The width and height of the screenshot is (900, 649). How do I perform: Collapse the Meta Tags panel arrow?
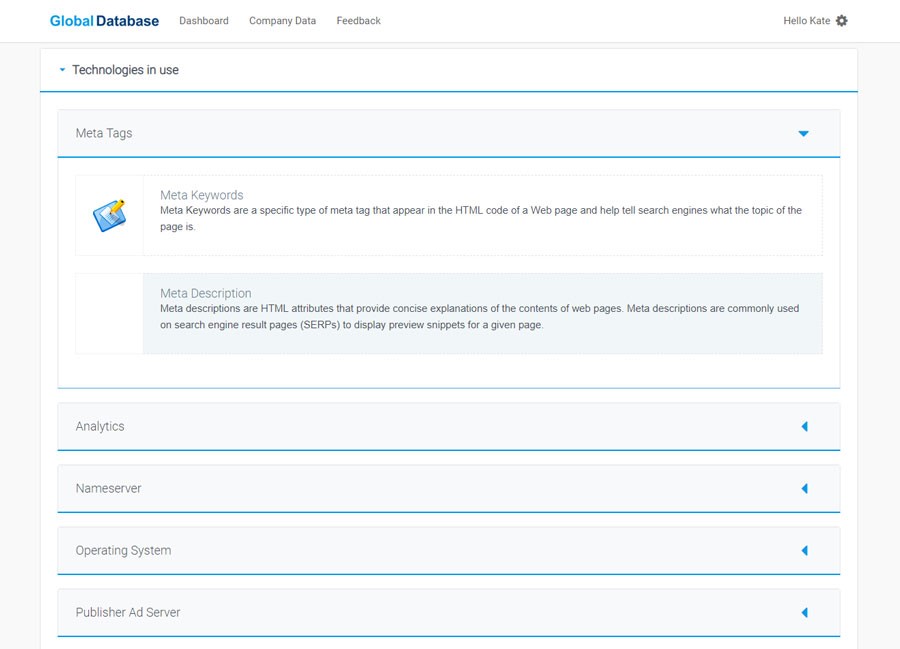pyautogui.click(x=804, y=134)
